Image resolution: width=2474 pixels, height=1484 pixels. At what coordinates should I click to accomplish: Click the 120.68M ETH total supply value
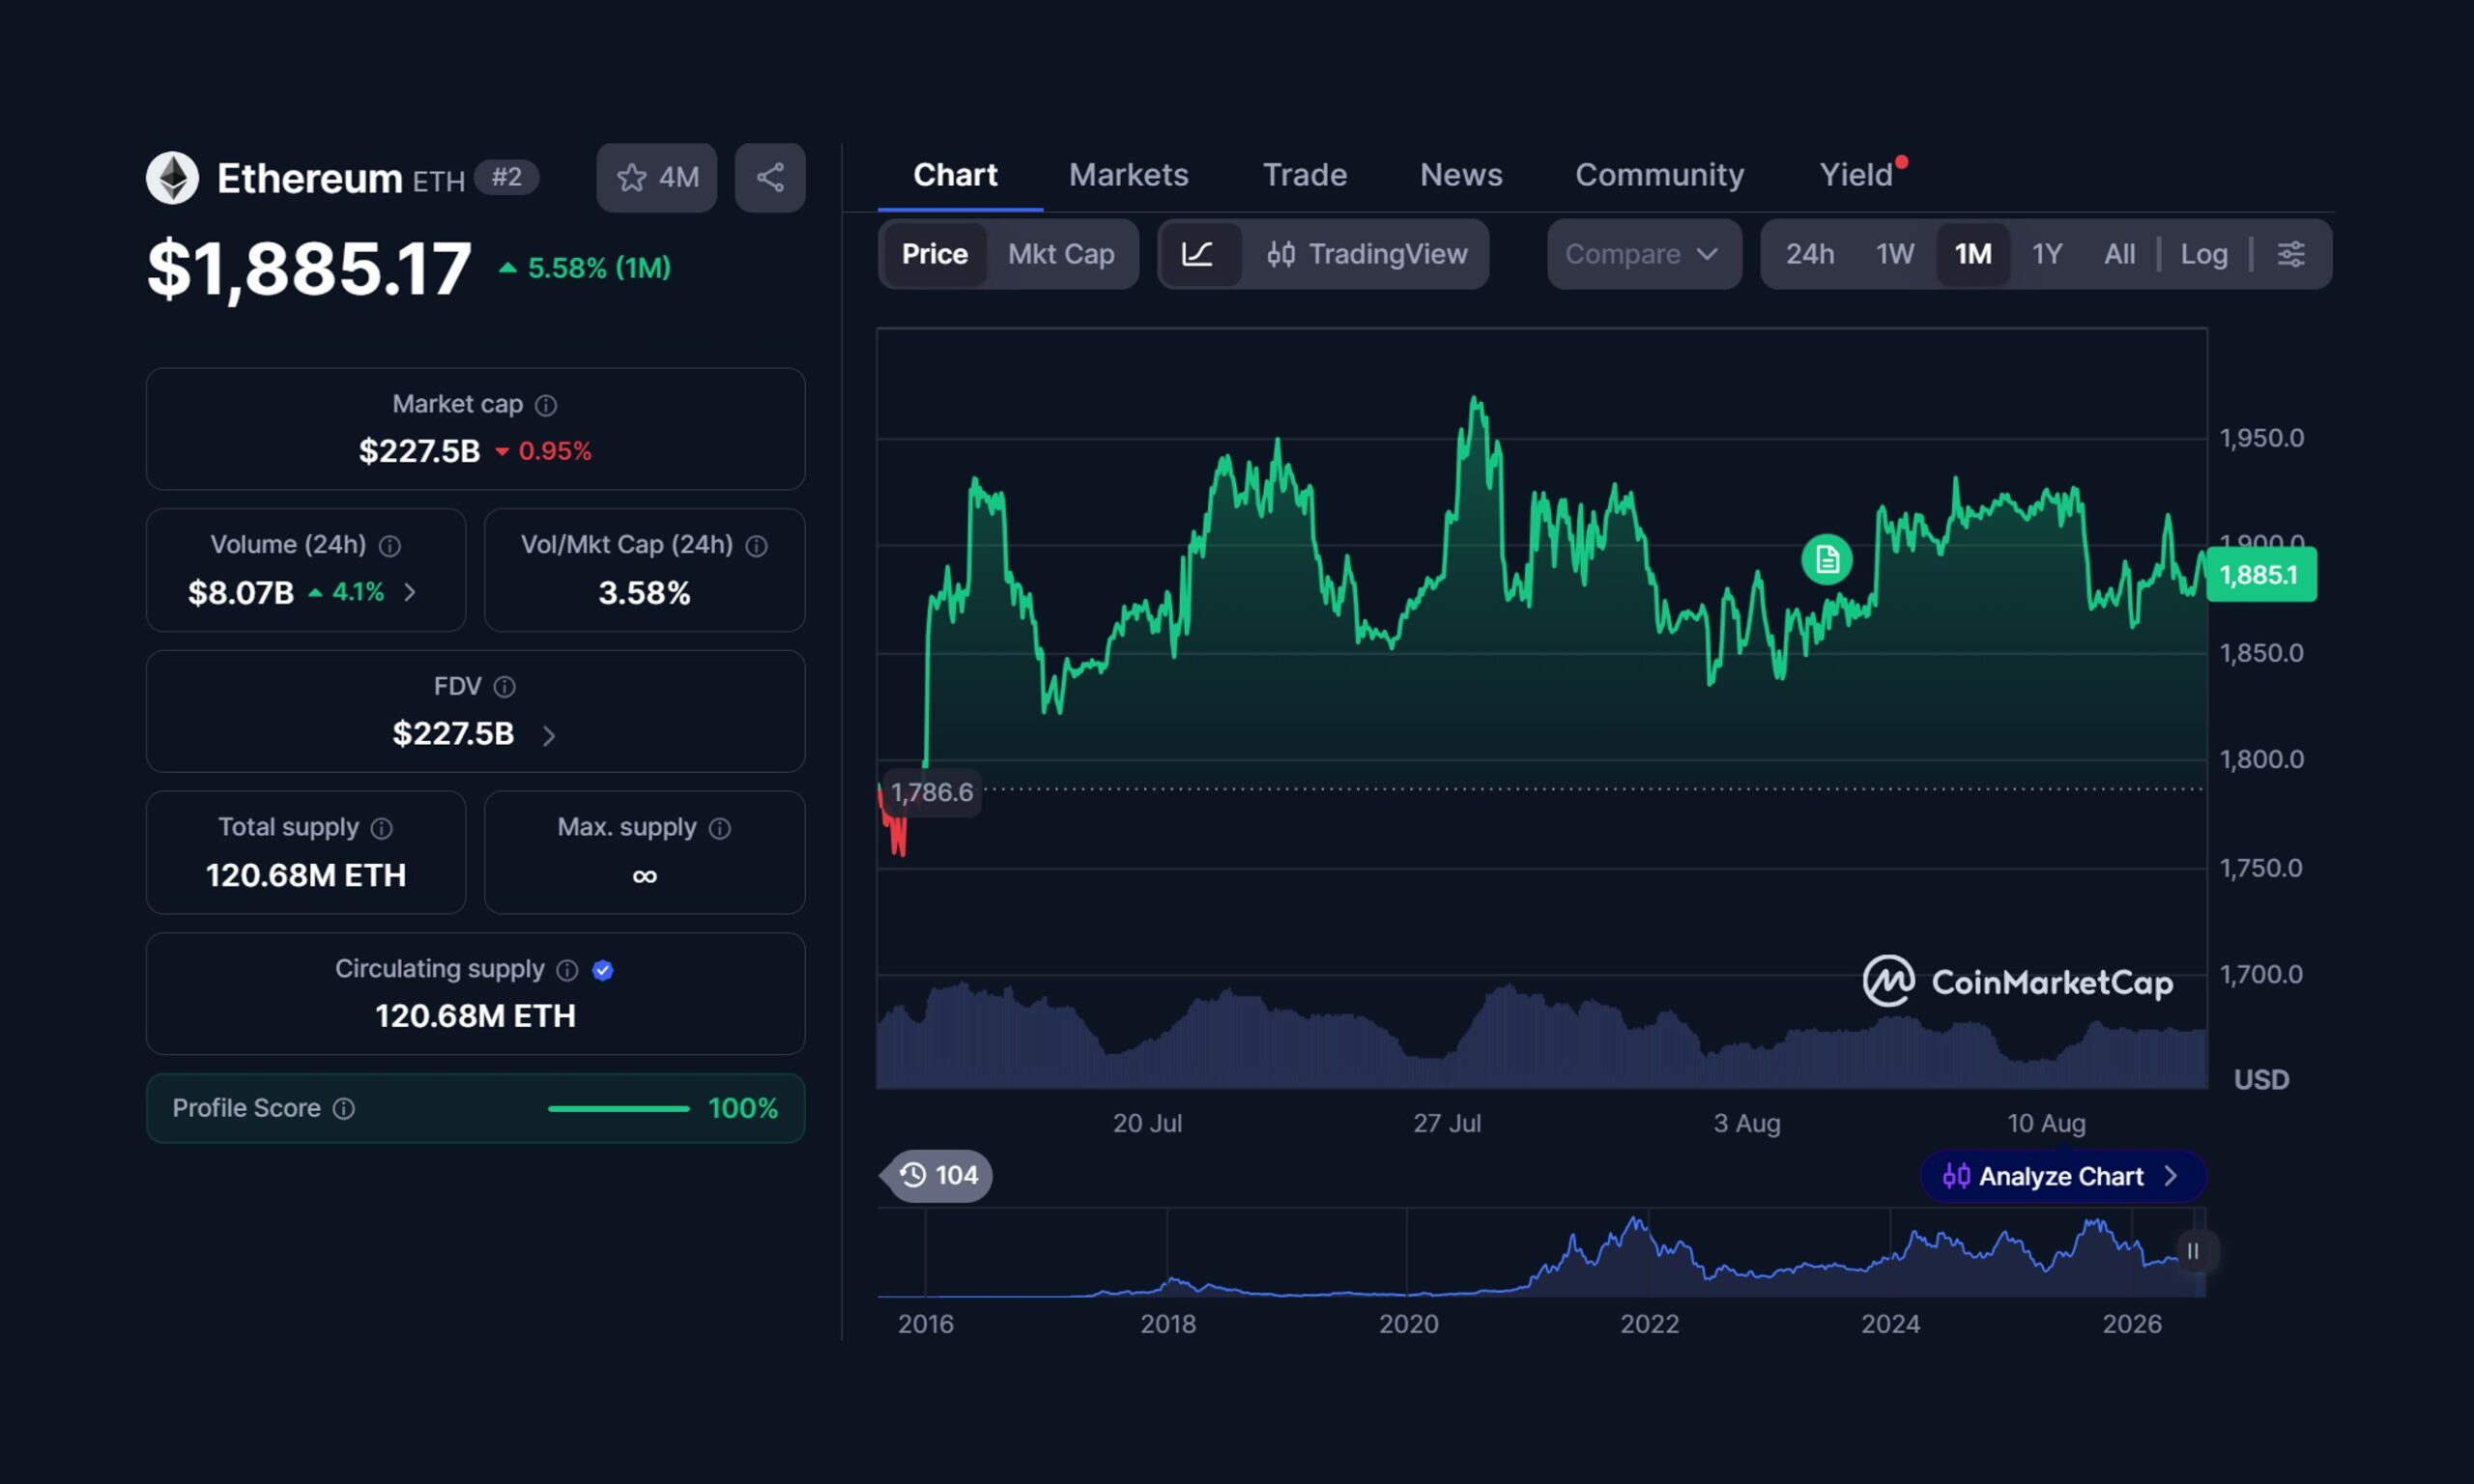[306, 875]
